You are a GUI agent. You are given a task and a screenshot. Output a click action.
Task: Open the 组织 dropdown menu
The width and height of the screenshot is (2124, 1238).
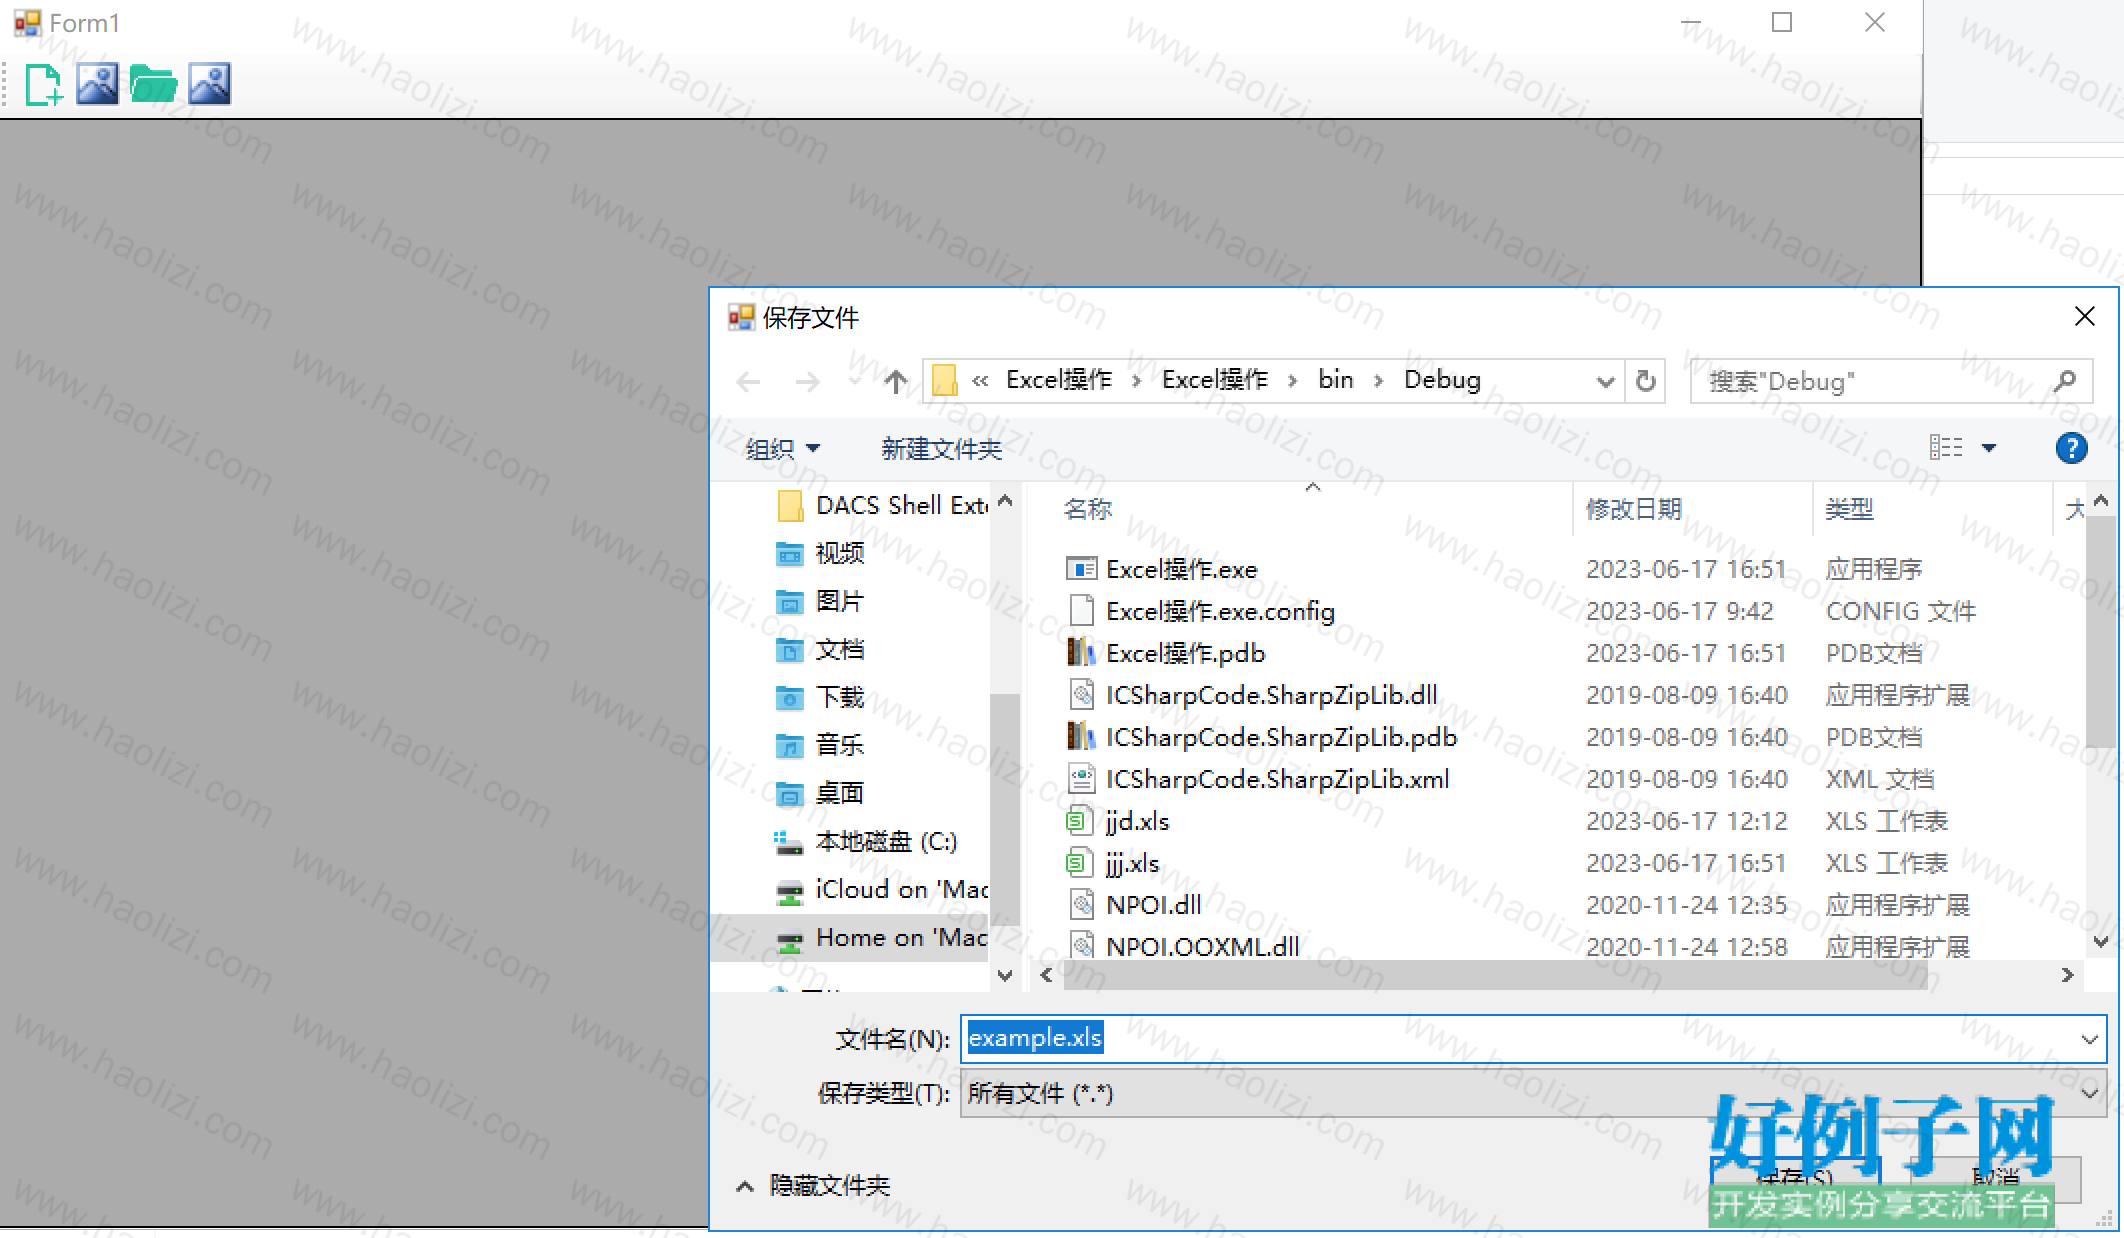click(x=782, y=449)
